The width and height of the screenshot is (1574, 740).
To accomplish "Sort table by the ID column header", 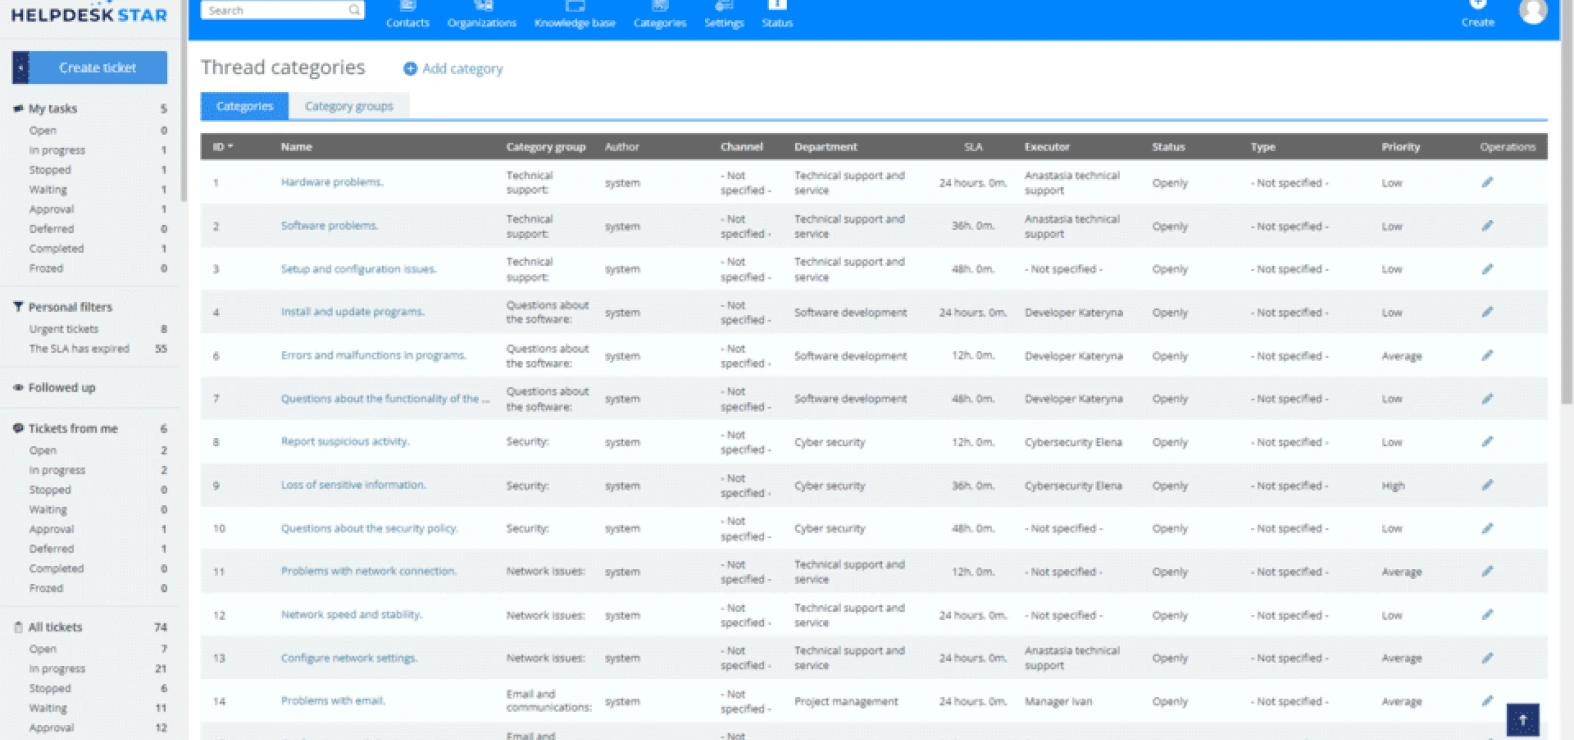I will pos(222,147).
